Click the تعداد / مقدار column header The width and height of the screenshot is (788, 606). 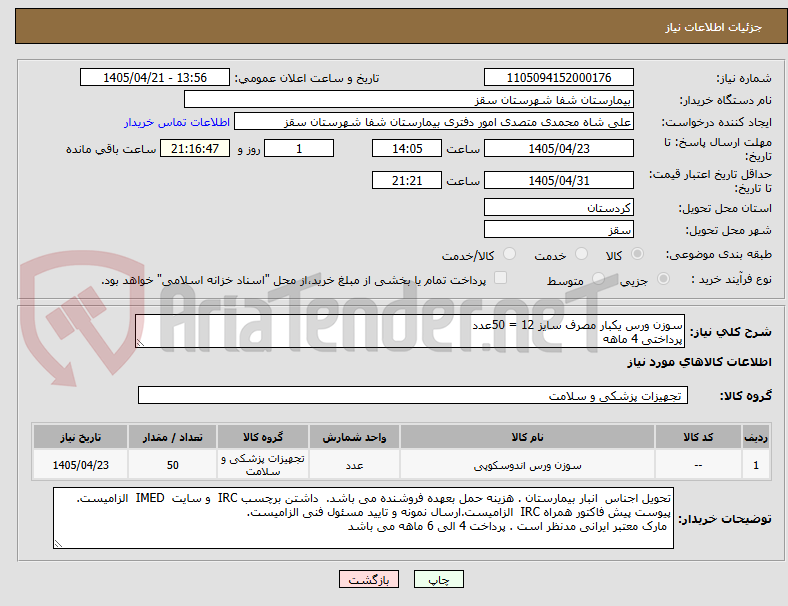pos(172,437)
